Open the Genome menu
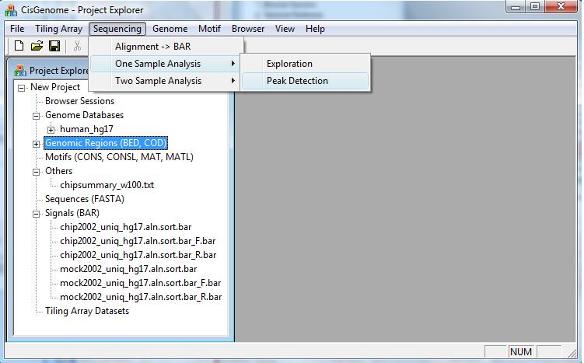The image size is (584, 363). [x=169, y=29]
